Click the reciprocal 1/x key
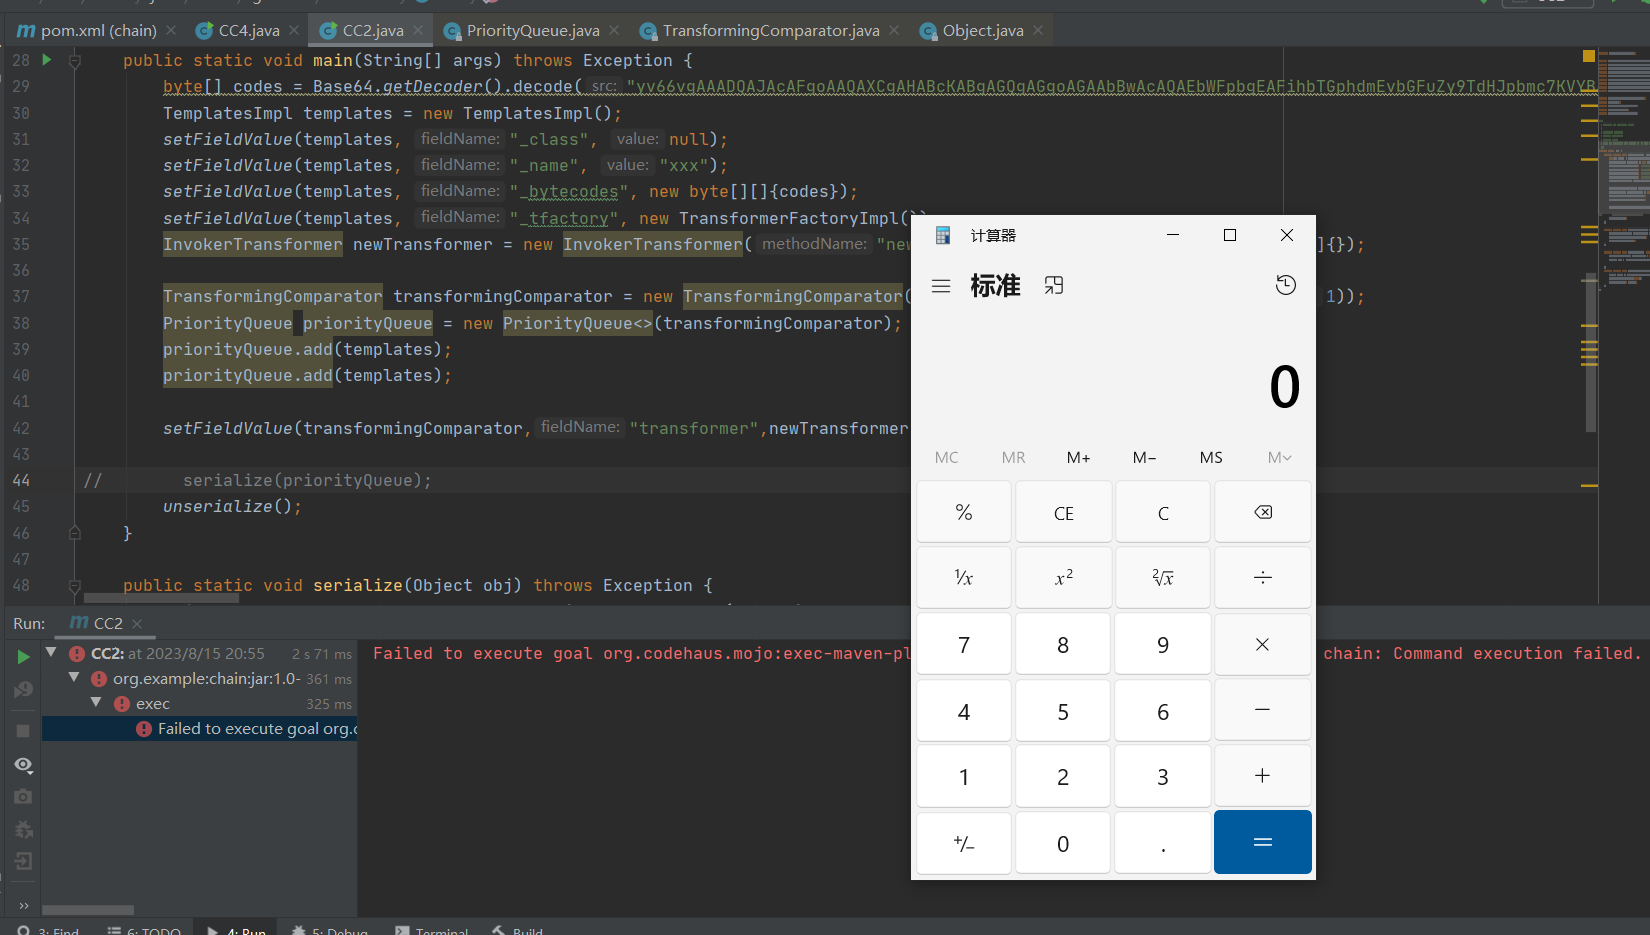 coord(964,577)
